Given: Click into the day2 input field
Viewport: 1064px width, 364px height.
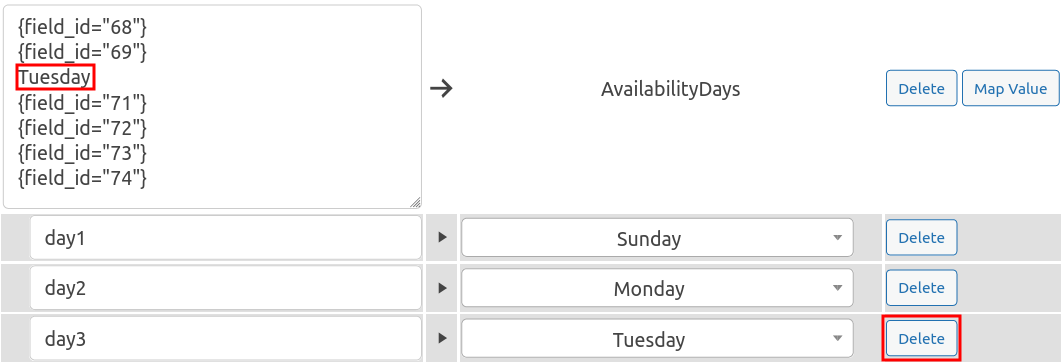Looking at the screenshot, I should point(226,288).
